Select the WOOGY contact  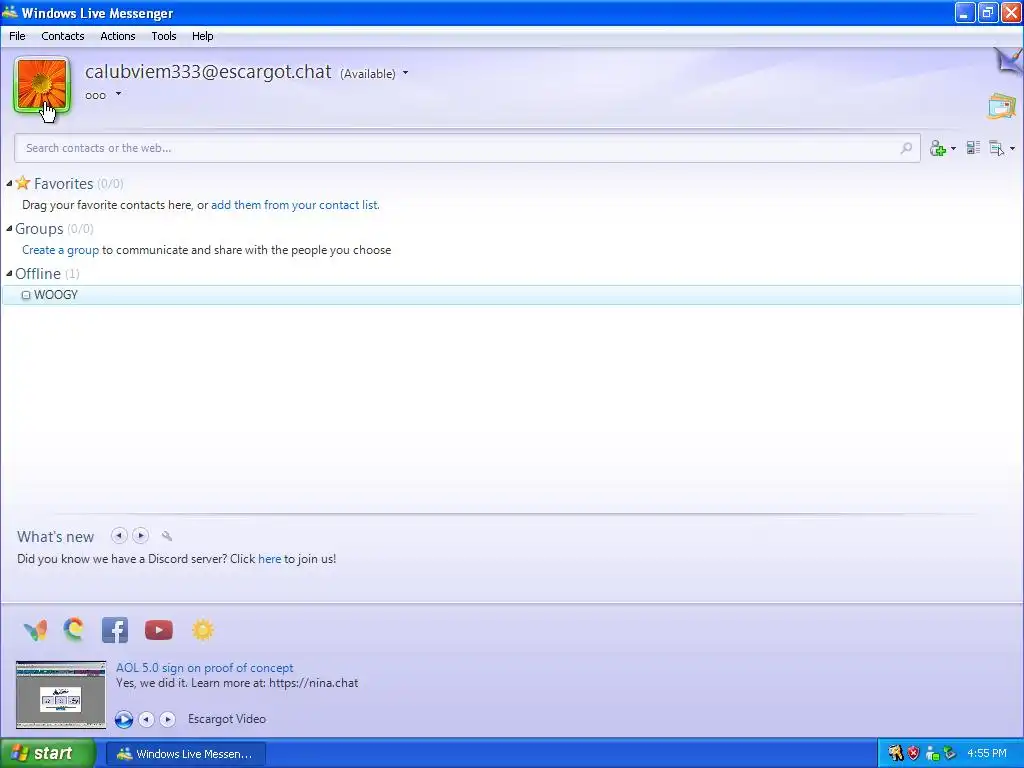pyautogui.click(x=511, y=295)
